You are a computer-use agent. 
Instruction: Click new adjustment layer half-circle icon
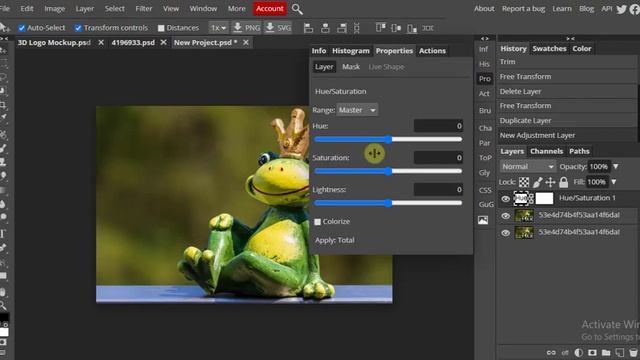click(578, 353)
